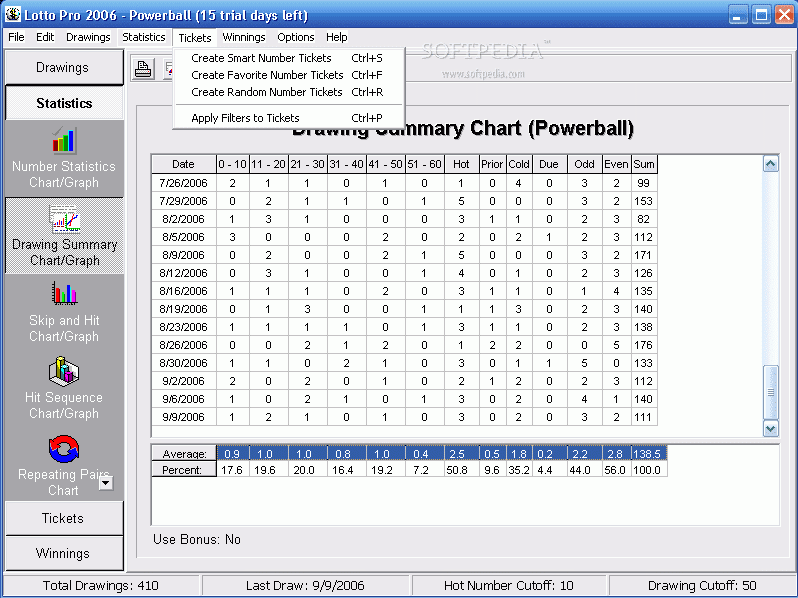Open the Statistics menu
798x598 pixels.
pyautogui.click(x=144, y=37)
